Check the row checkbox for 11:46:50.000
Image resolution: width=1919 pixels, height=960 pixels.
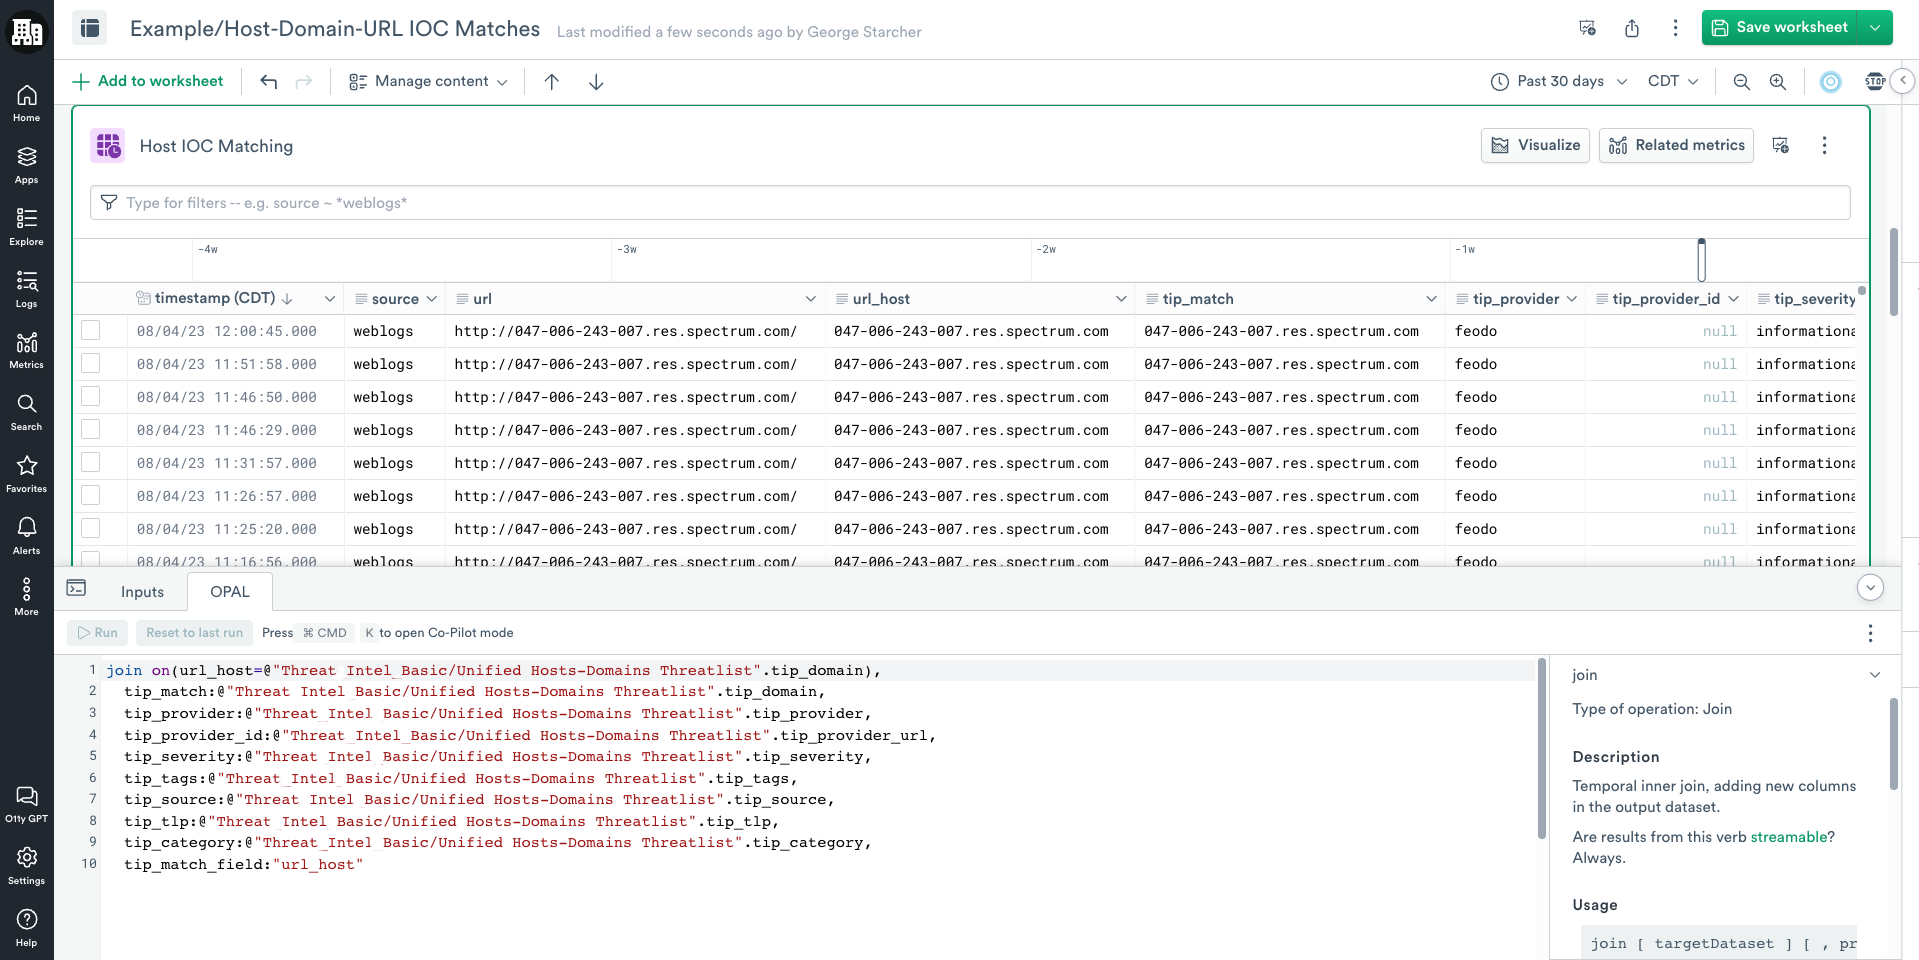click(x=91, y=397)
